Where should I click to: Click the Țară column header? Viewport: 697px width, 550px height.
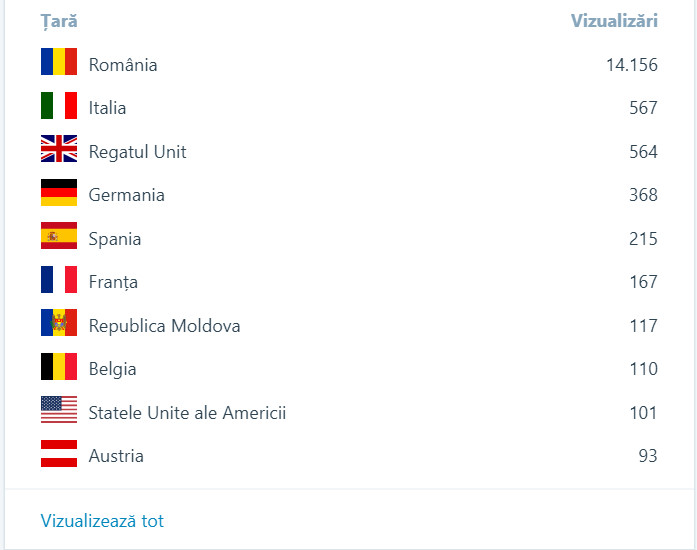[x=59, y=21]
